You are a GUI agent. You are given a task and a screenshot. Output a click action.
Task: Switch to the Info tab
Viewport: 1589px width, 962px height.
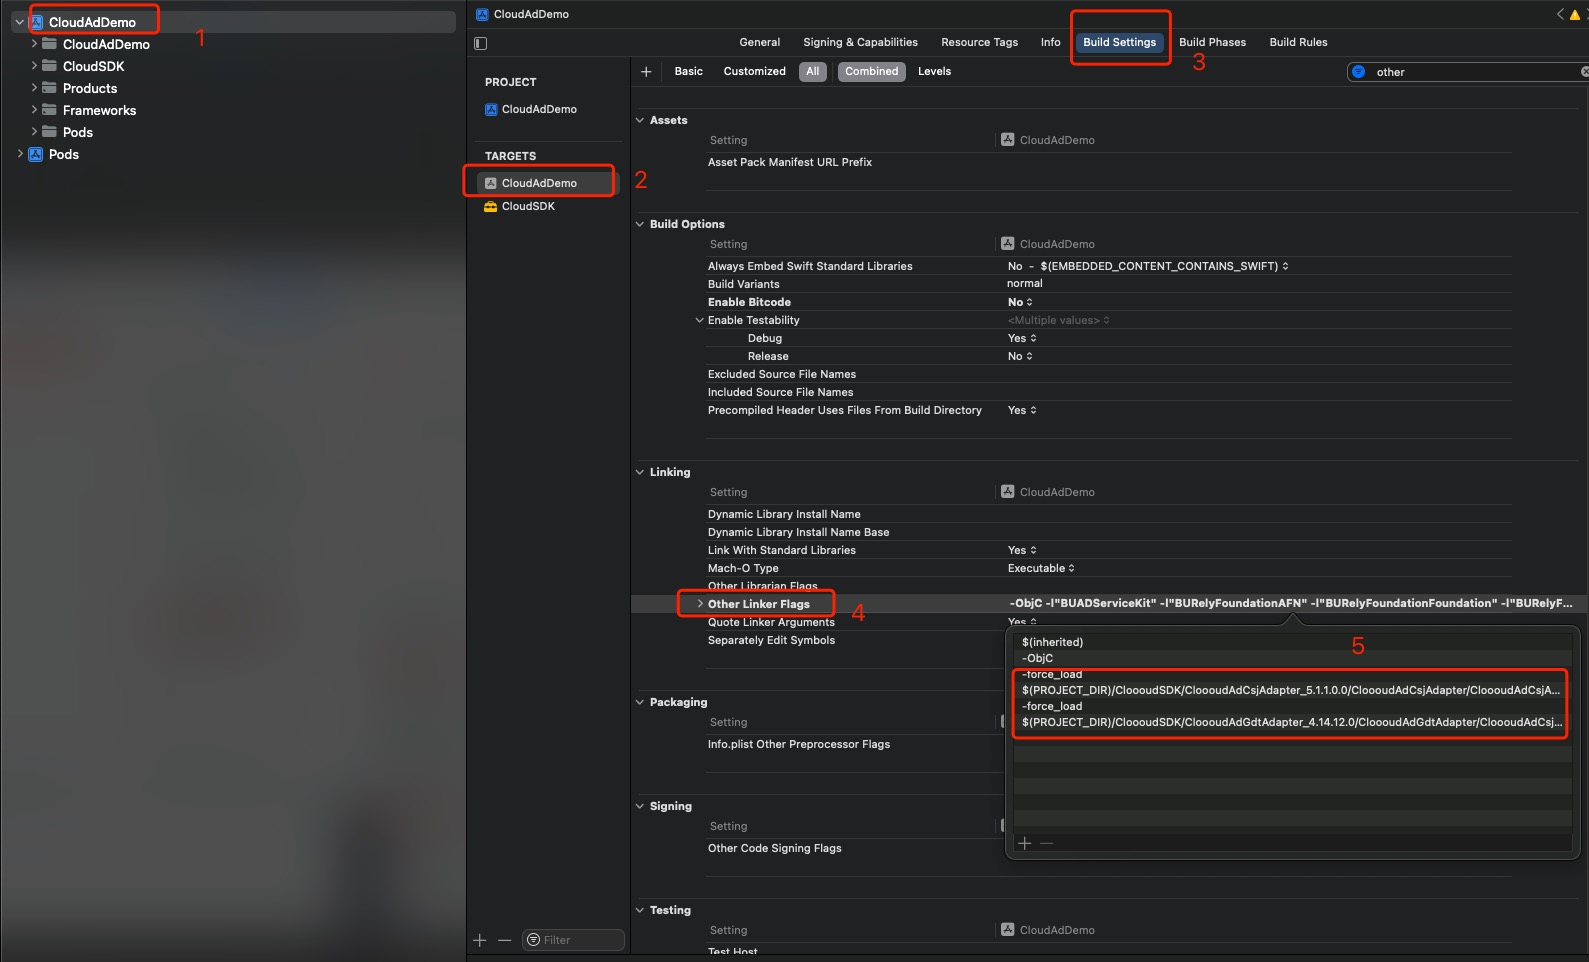pos(1050,42)
